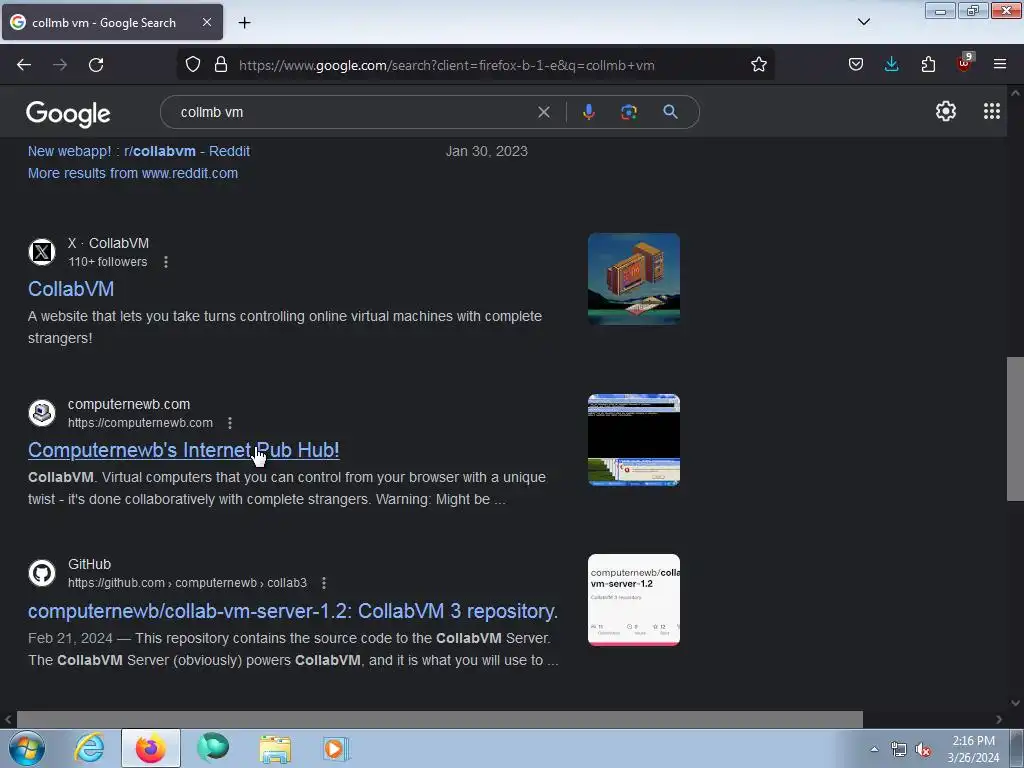Clear the search query with X

[x=543, y=112]
